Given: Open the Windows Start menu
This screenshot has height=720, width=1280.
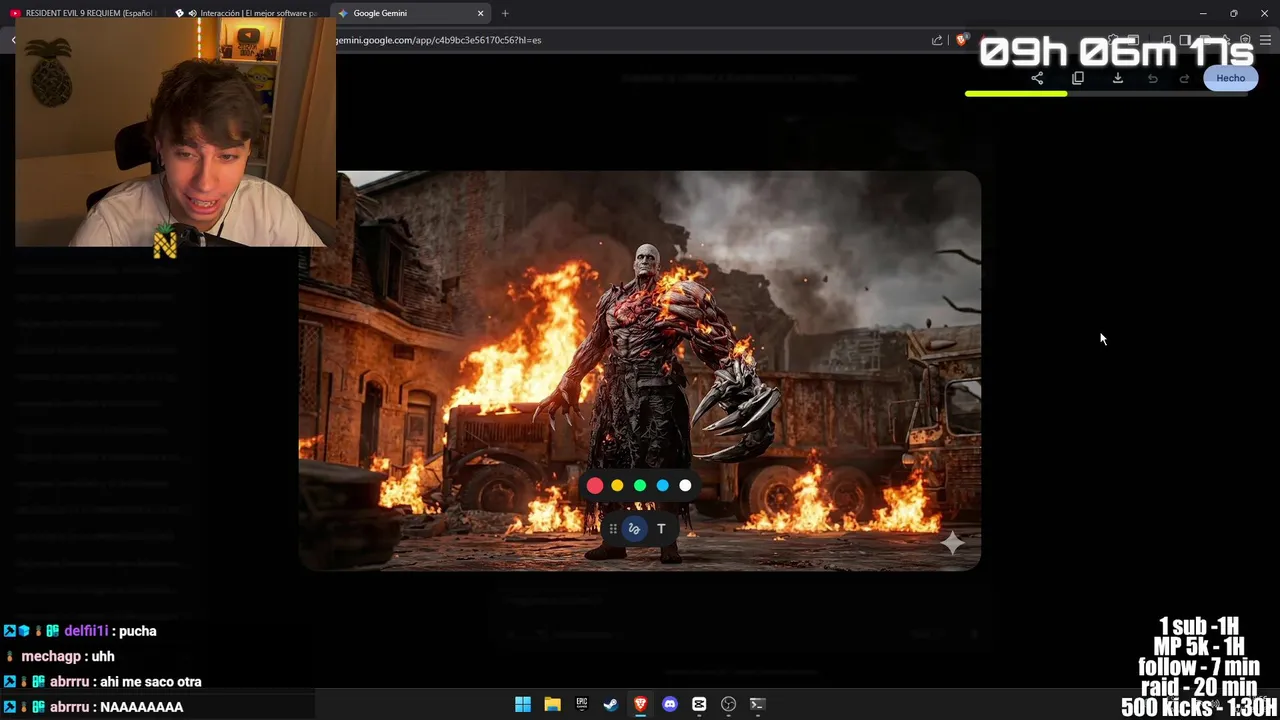Looking at the screenshot, I should (523, 704).
